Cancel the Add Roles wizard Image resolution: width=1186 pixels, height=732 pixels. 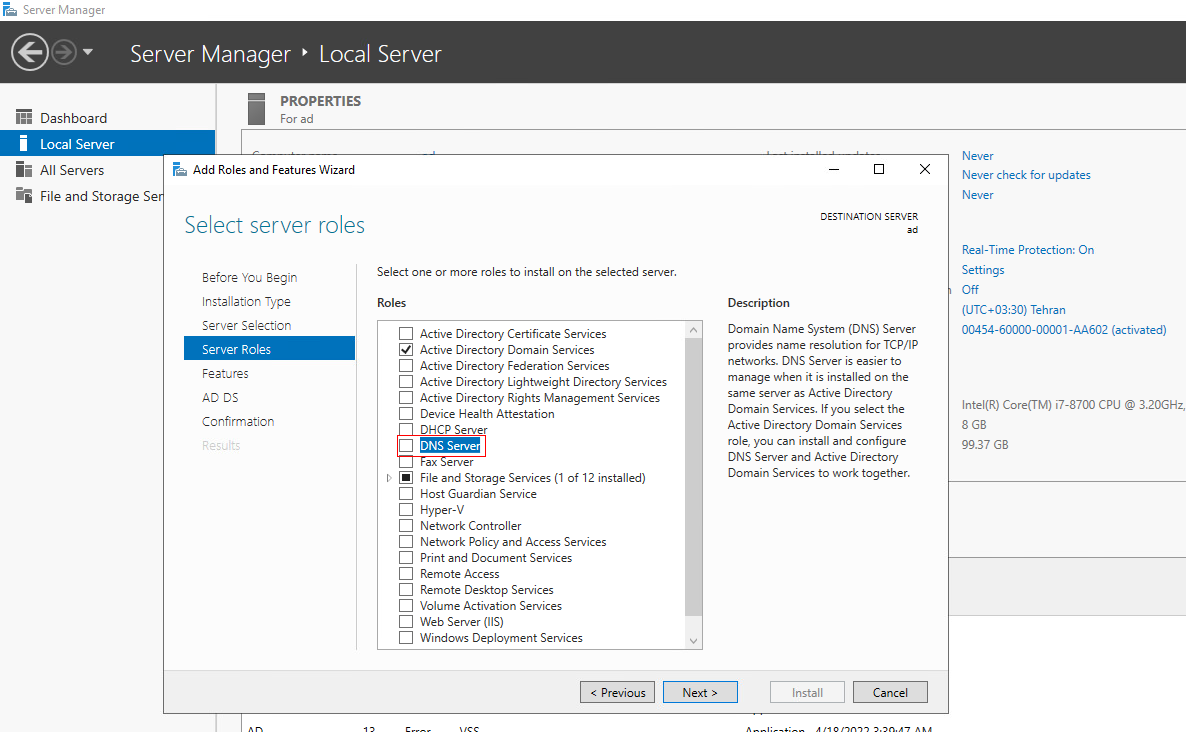click(x=890, y=692)
